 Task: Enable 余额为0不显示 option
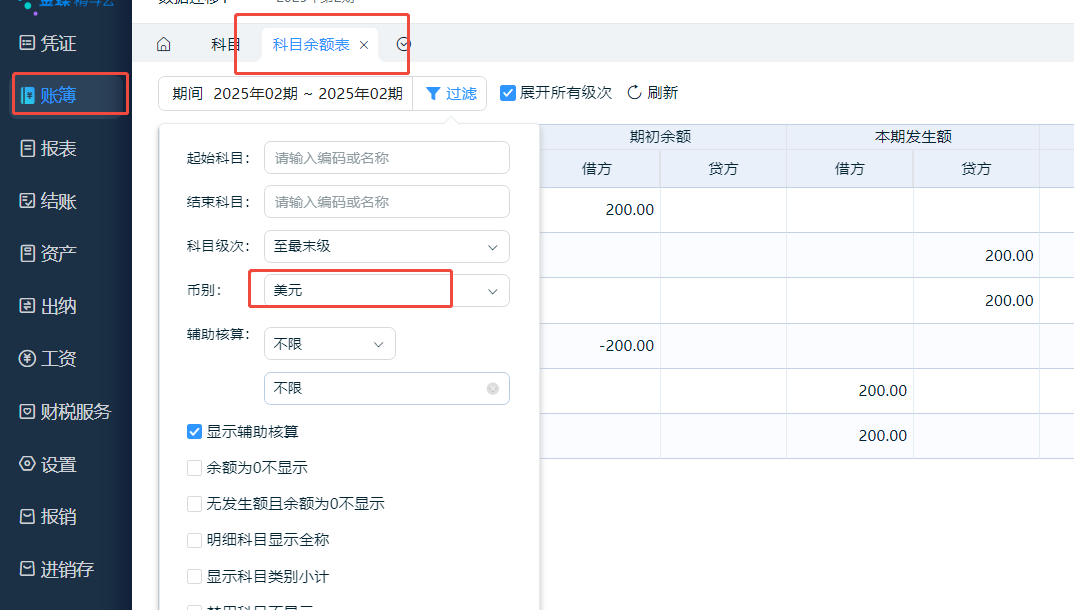click(195, 468)
